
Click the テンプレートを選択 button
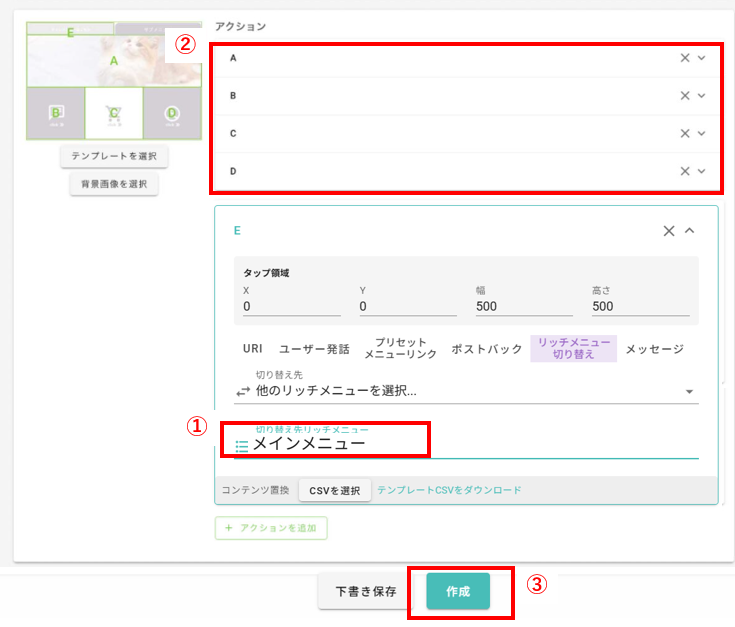pyautogui.click(x=114, y=157)
